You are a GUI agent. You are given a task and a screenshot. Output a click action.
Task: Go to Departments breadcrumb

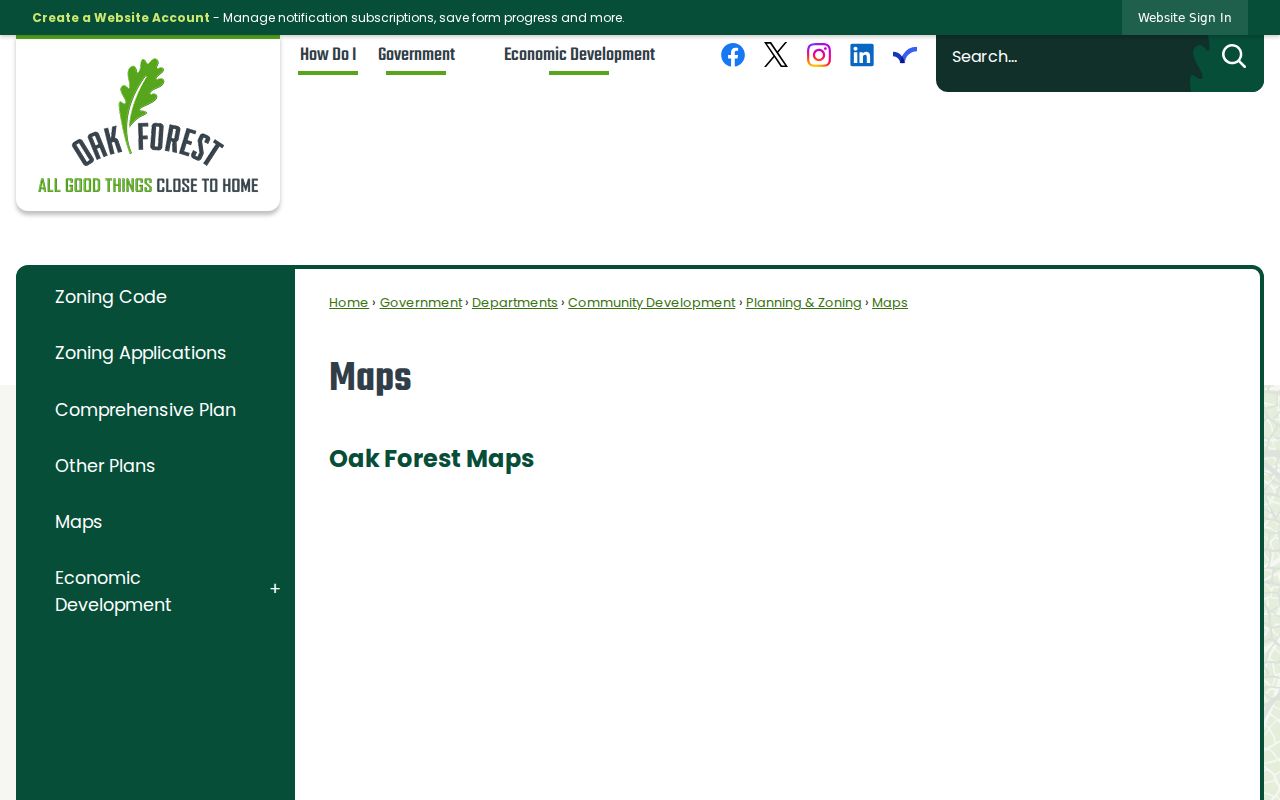coord(515,302)
